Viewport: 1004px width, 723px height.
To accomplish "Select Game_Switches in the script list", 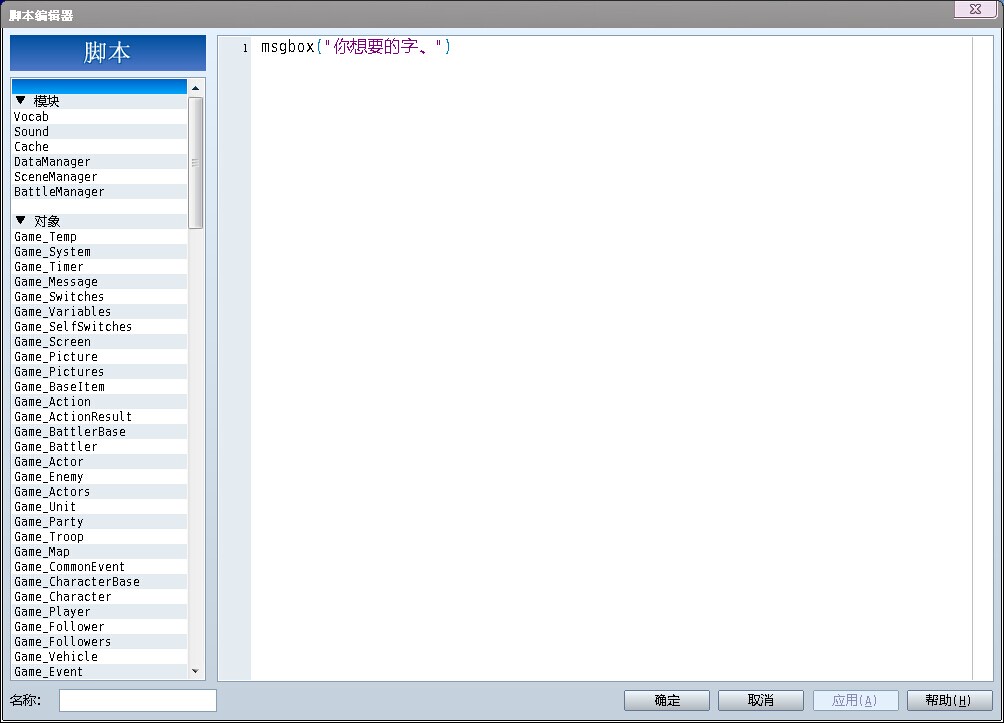I will (x=99, y=297).
